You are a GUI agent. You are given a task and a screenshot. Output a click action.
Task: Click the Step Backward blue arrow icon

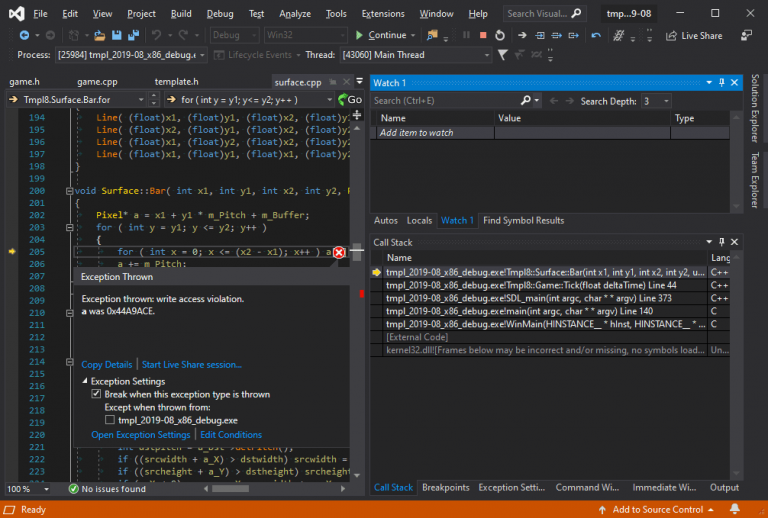coord(596,35)
